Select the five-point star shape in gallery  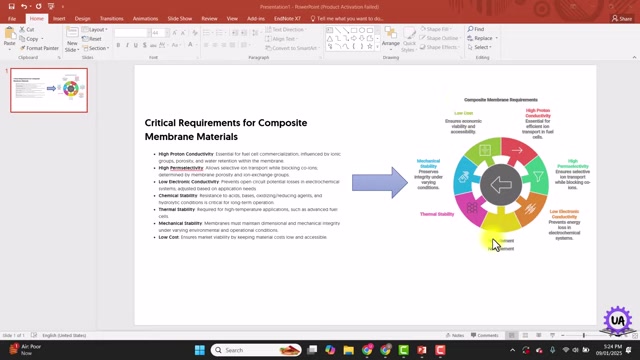point(370,47)
